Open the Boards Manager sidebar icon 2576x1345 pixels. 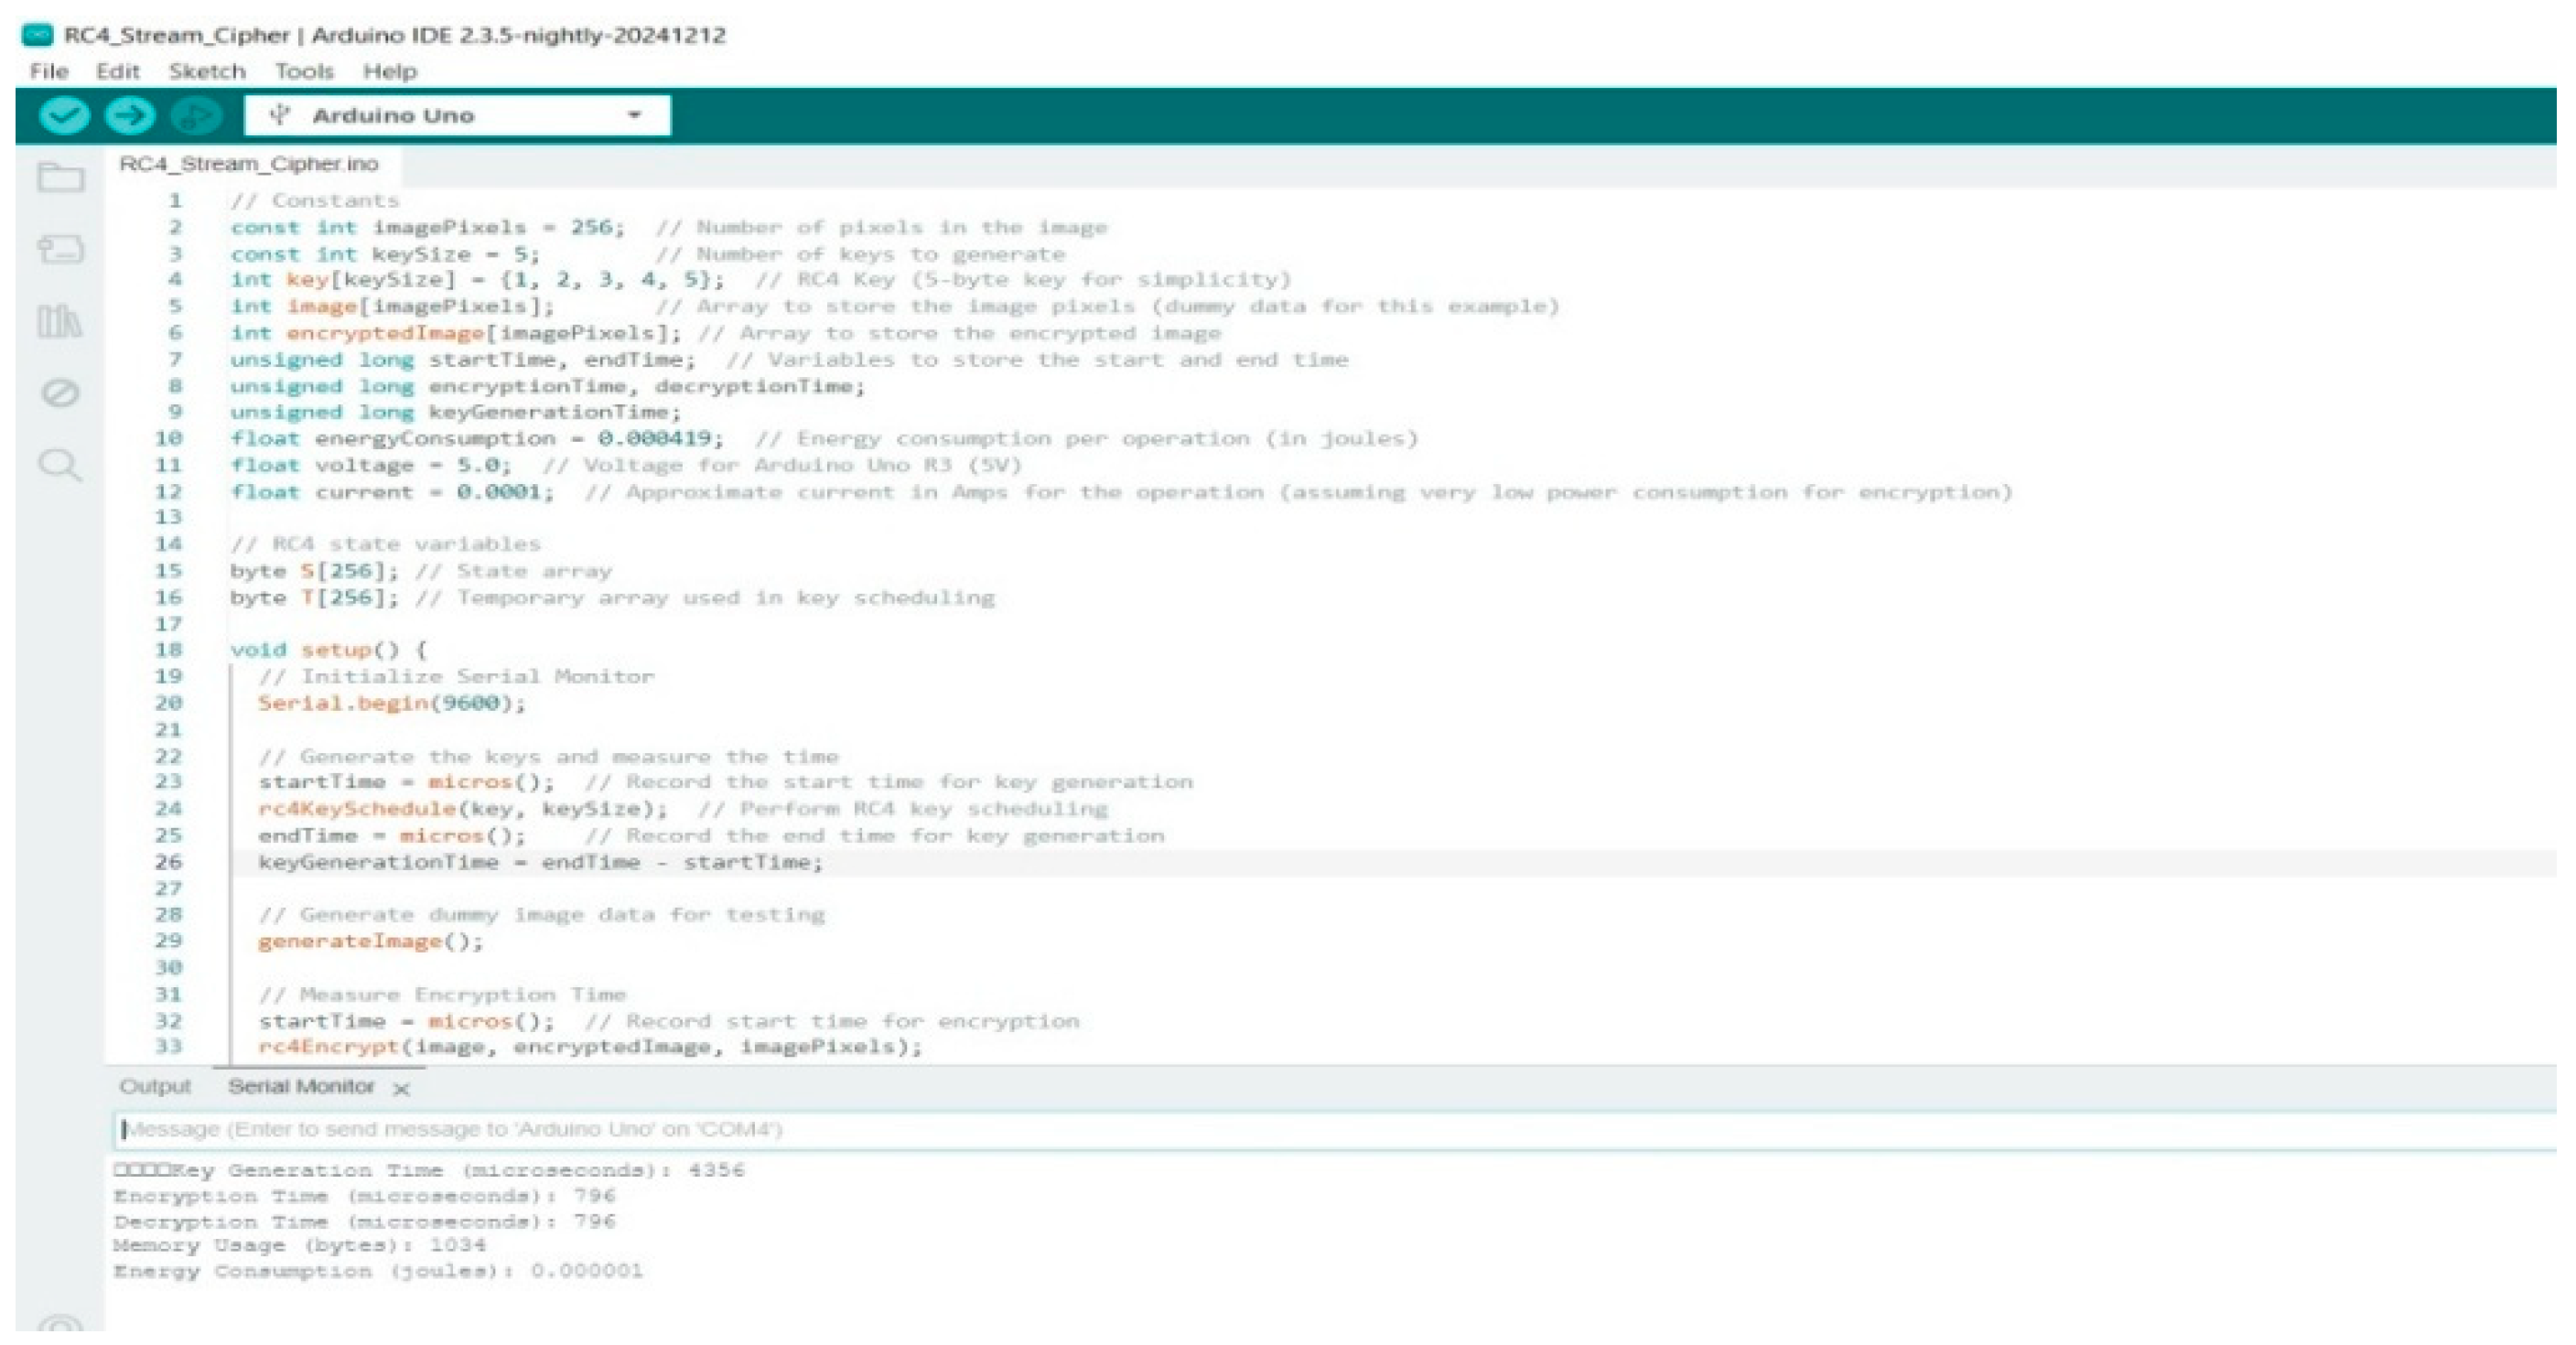(60, 249)
